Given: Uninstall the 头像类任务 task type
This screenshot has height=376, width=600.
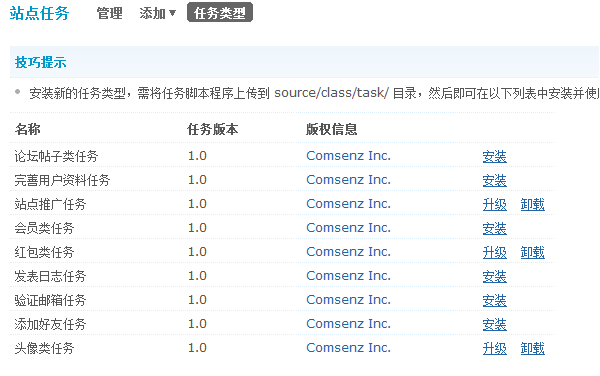Looking at the screenshot, I should pos(532,348).
